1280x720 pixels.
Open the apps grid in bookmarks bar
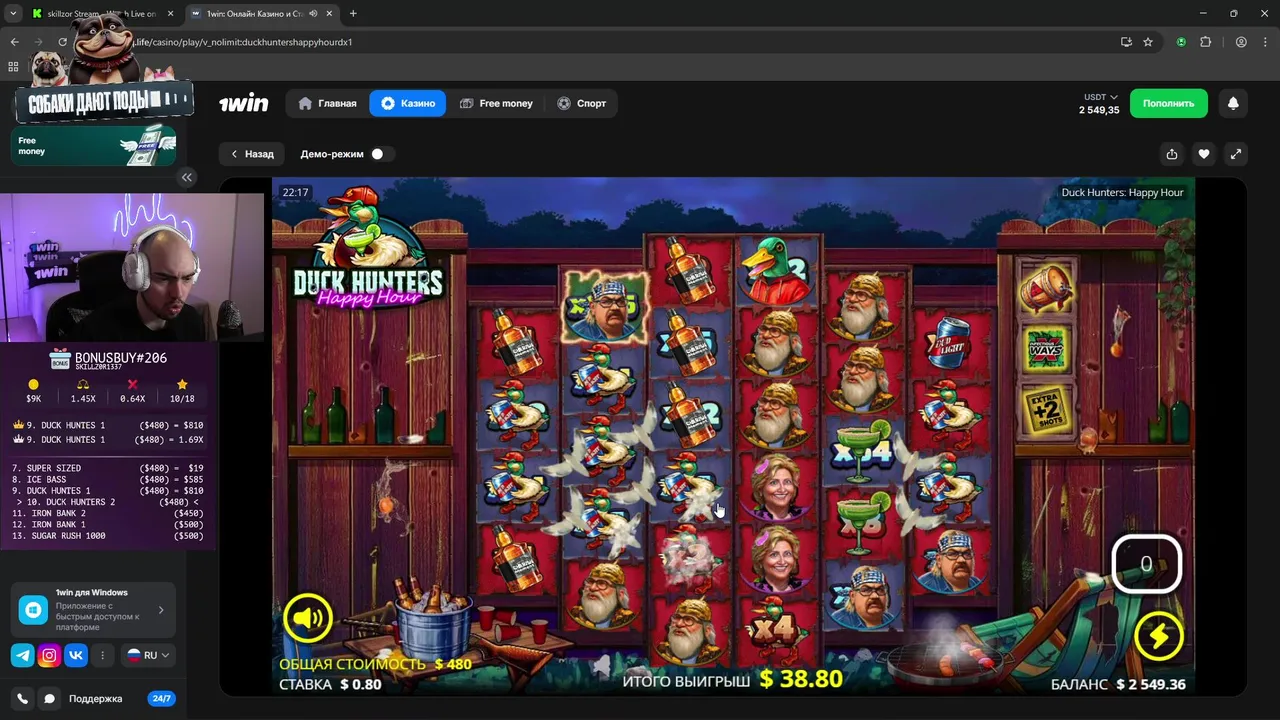(13, 67)
